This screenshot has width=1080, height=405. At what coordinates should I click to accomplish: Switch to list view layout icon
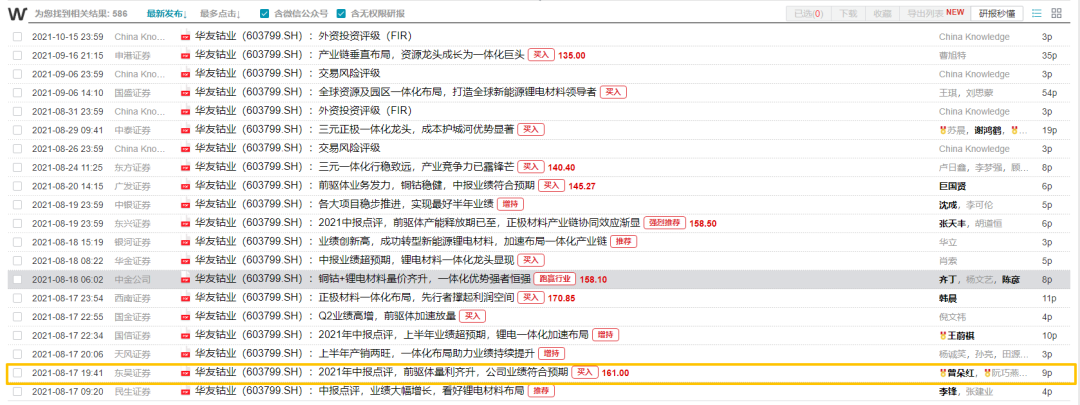point(1037,13)
